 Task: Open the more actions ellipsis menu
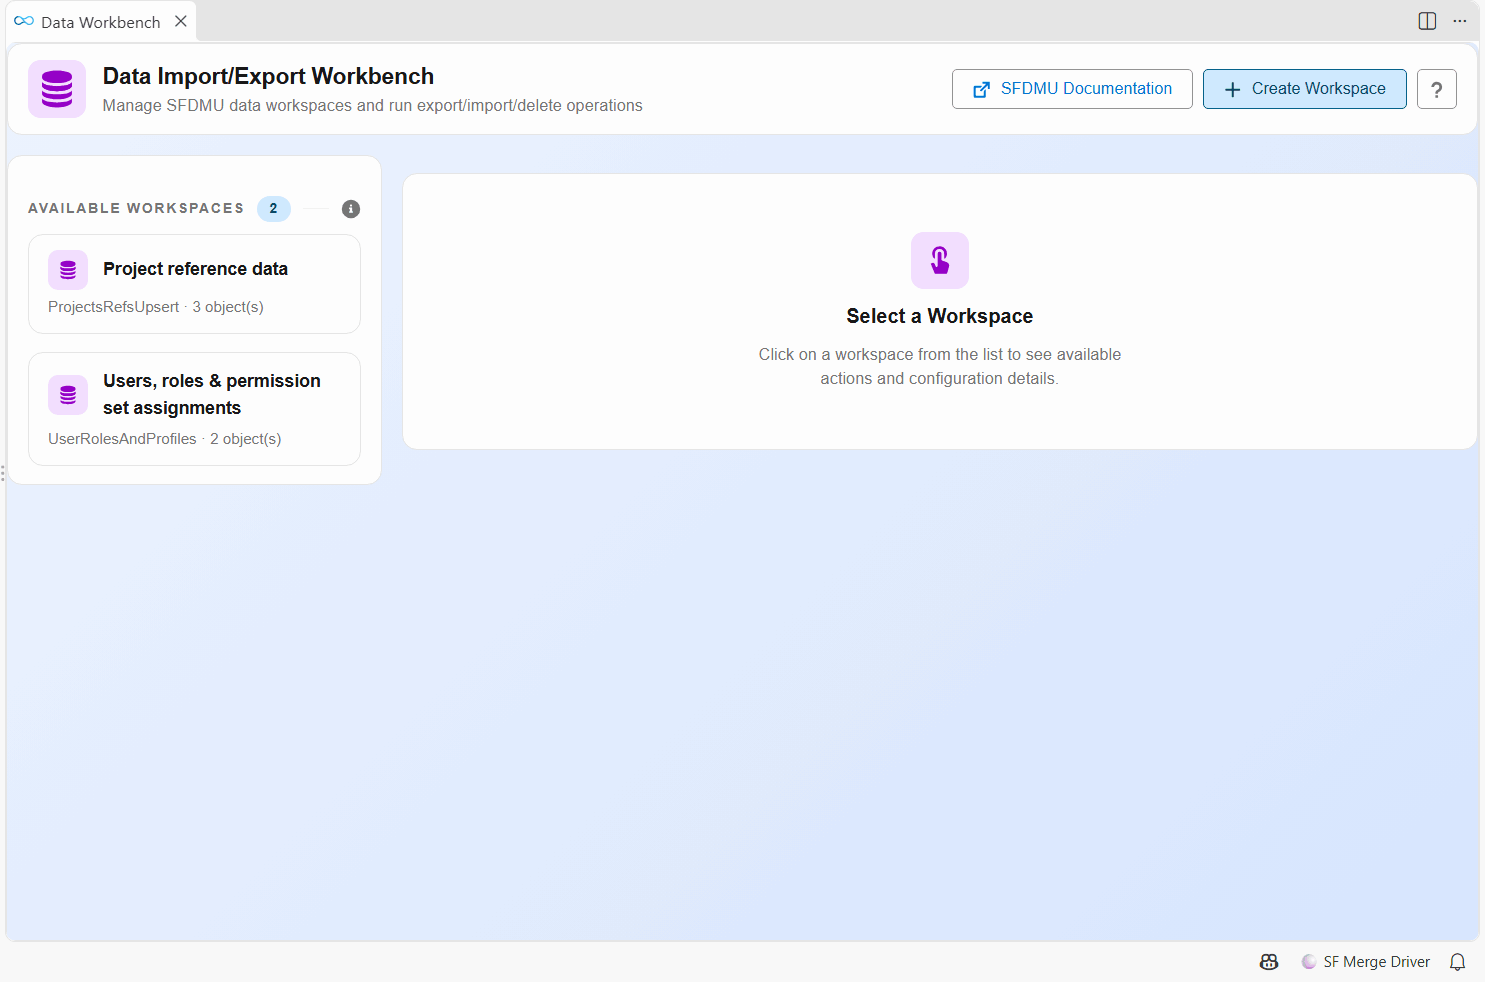[1460, 21]
